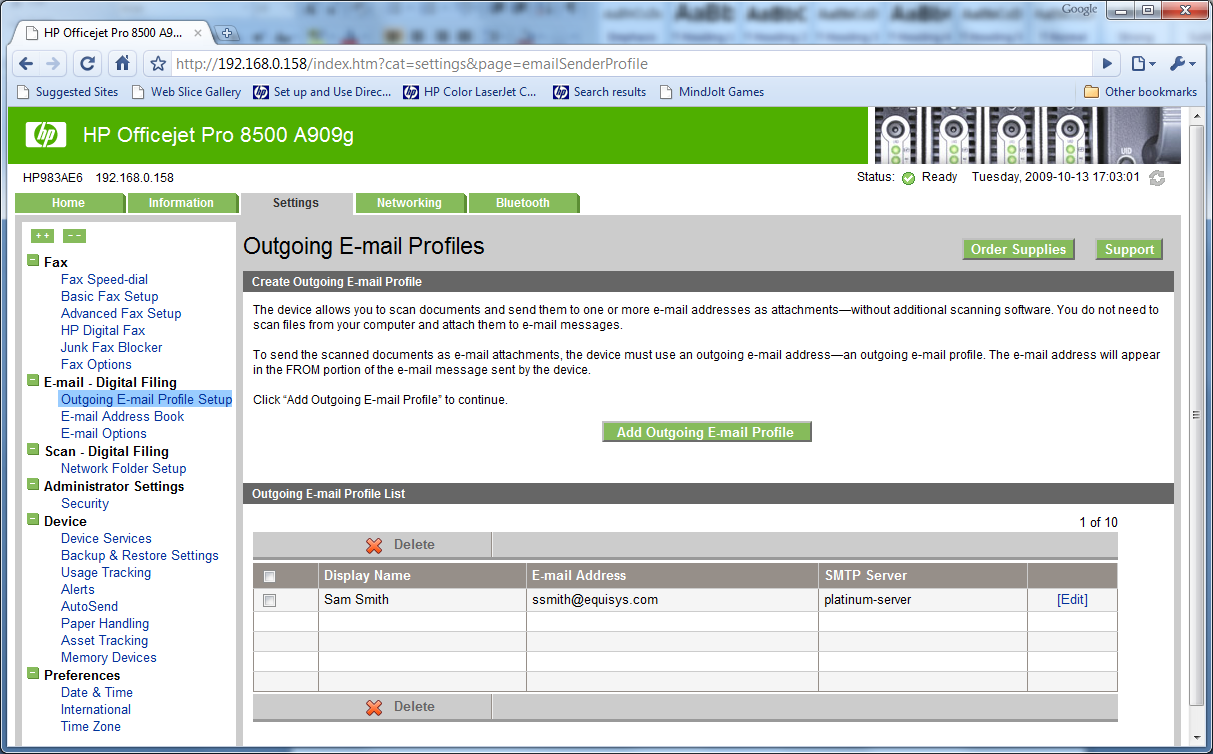This screenshot has width=1213, height=754.
Task: Open Asset Tracking
Action: click(104, 640)
